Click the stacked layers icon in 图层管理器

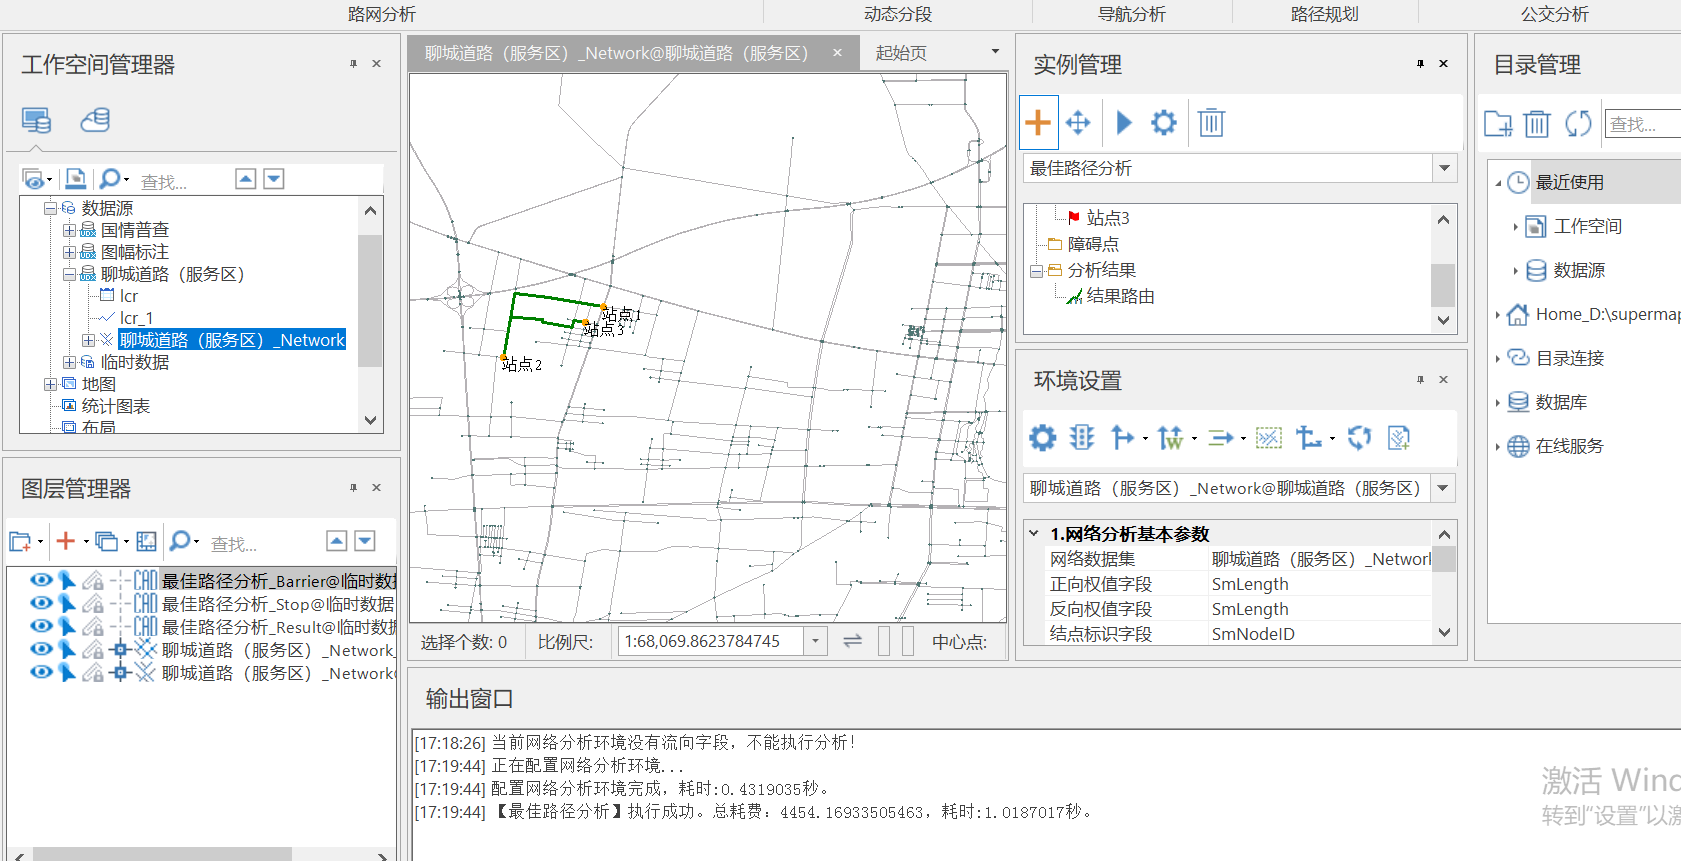point(106,541)
